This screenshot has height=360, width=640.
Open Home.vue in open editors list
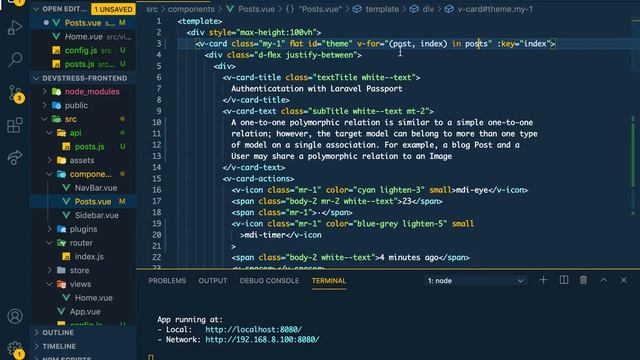[83, 37]
